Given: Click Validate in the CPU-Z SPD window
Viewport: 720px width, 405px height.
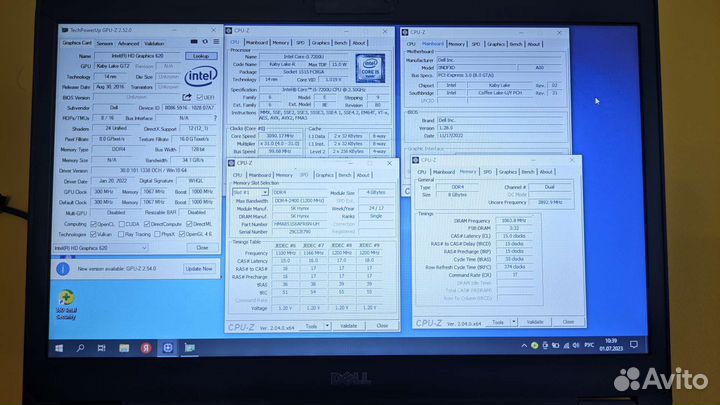Looking at the screenshot, I should coord(349,326).
